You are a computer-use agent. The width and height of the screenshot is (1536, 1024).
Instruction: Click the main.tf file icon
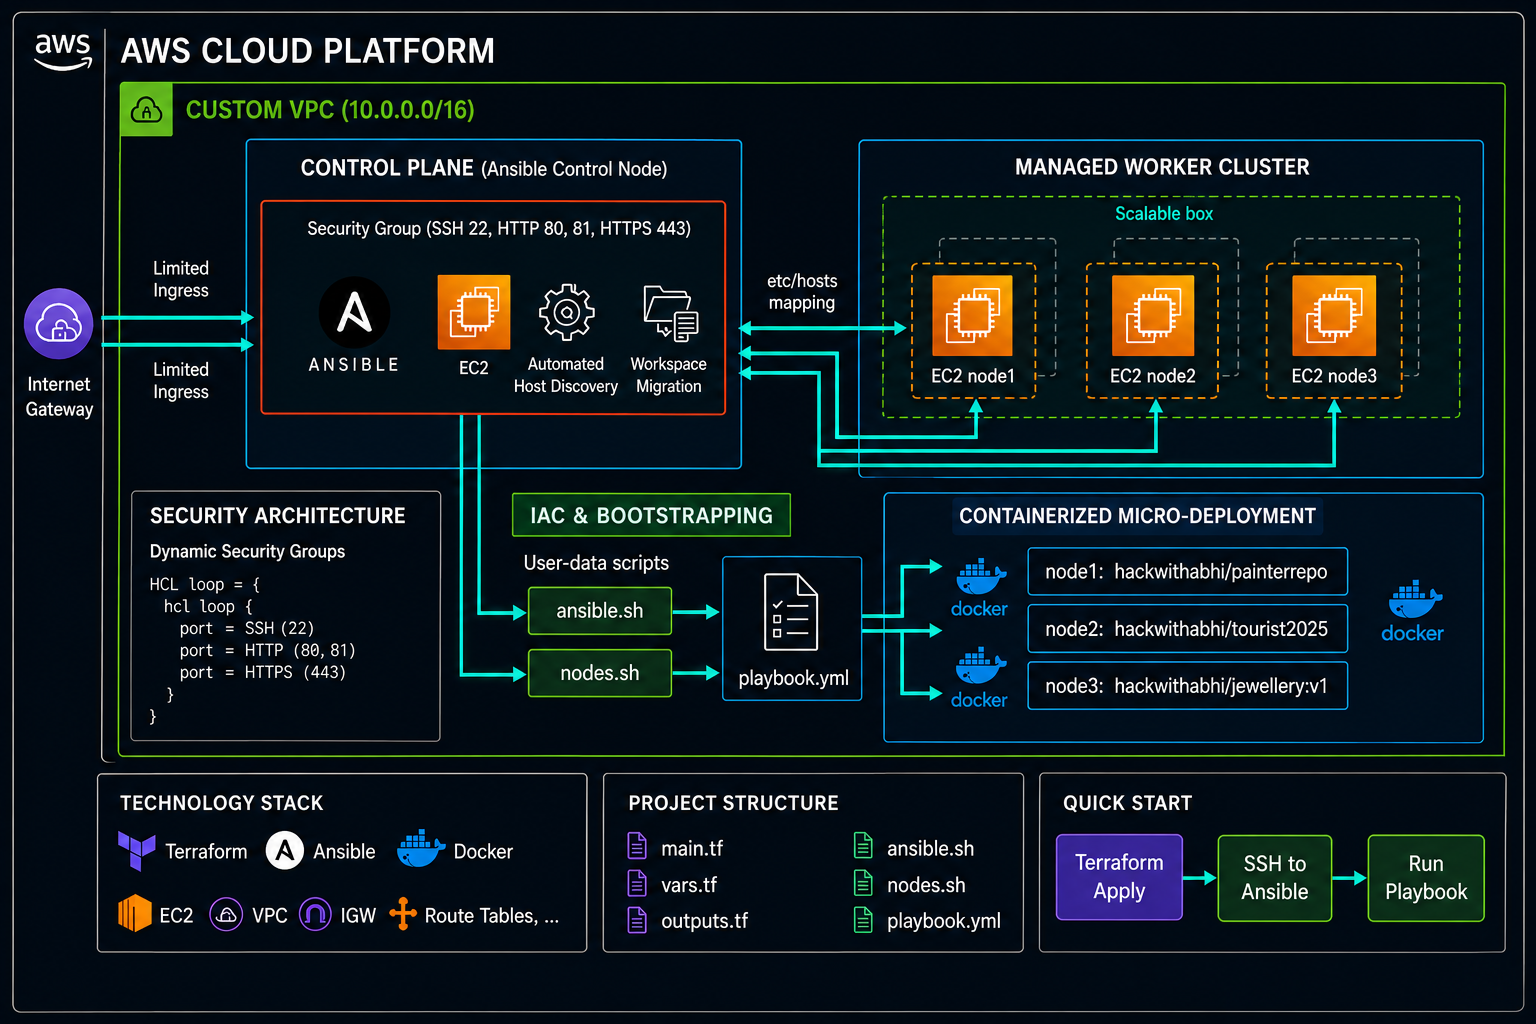tap(637, 846)
